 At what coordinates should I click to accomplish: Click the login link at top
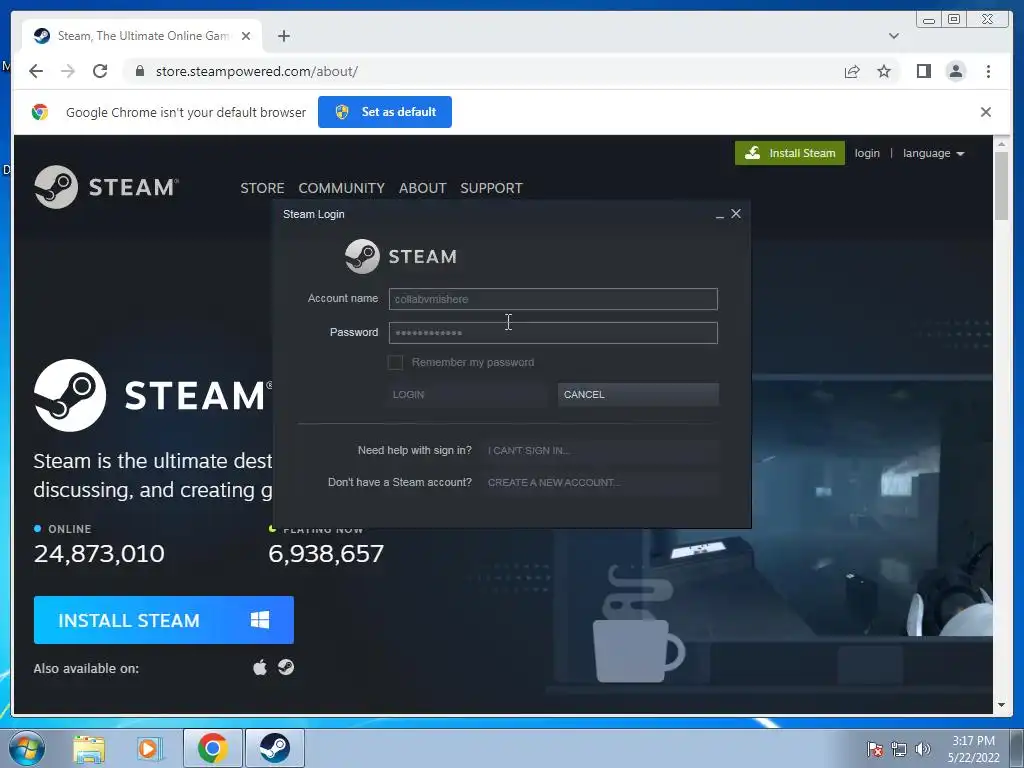coord(867,153)
